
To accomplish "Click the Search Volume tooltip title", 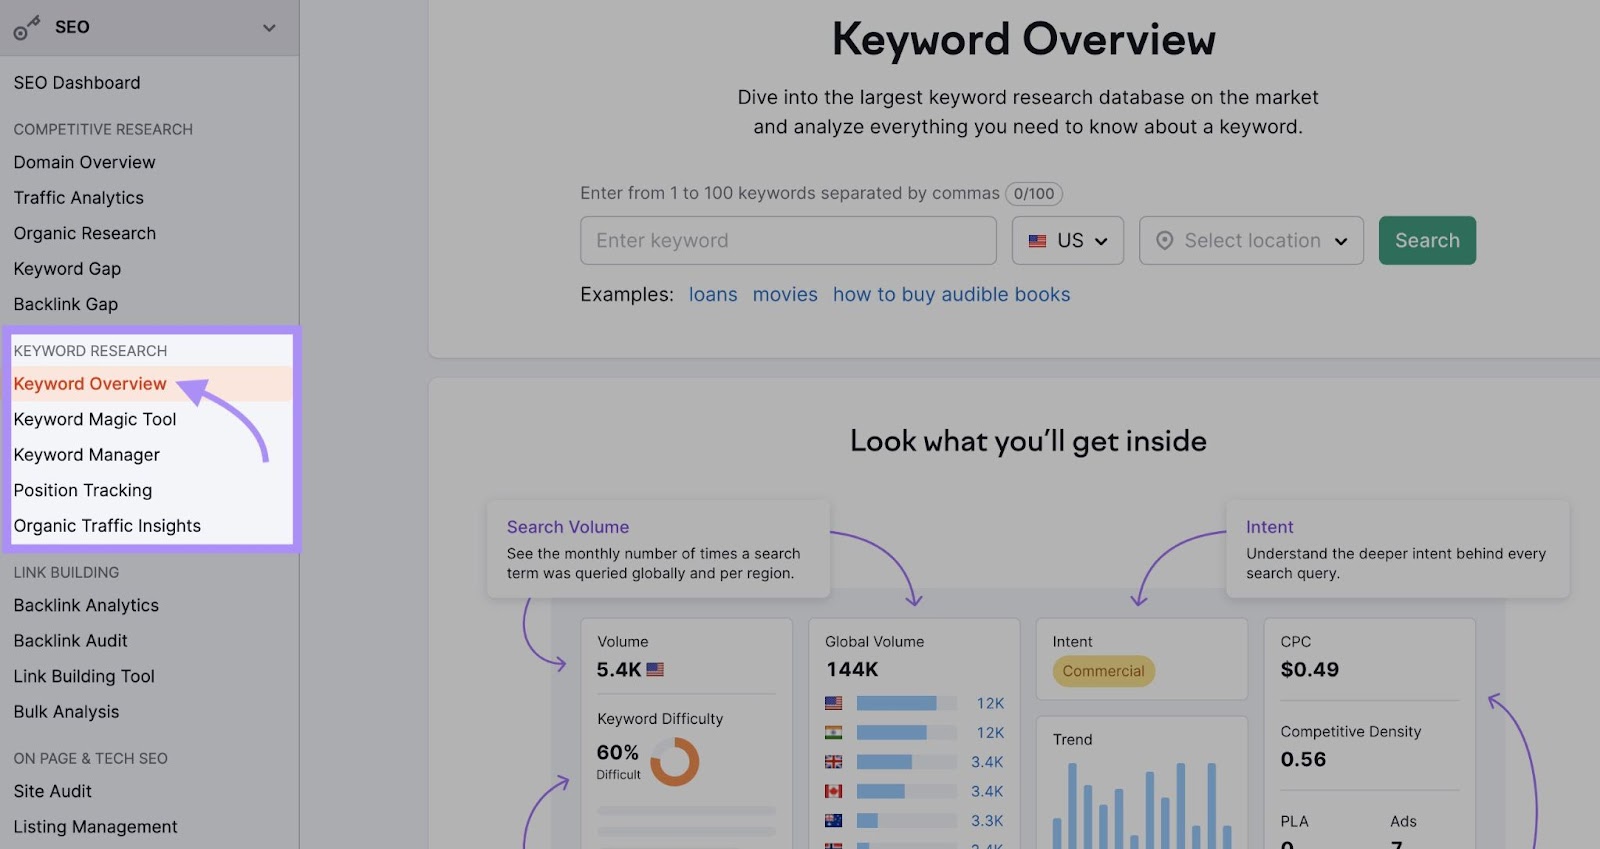I will click(x=568, y=527).
